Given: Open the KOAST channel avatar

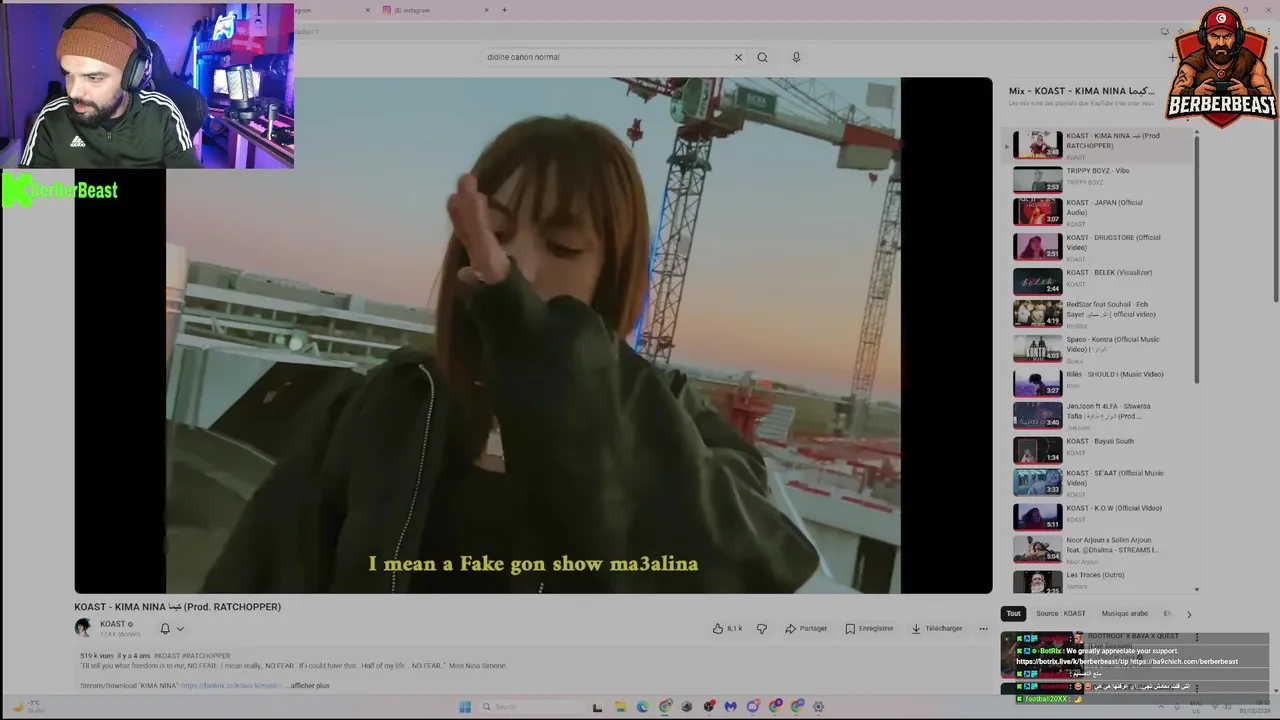Looking at the screenshot, I should pos(83,628).
